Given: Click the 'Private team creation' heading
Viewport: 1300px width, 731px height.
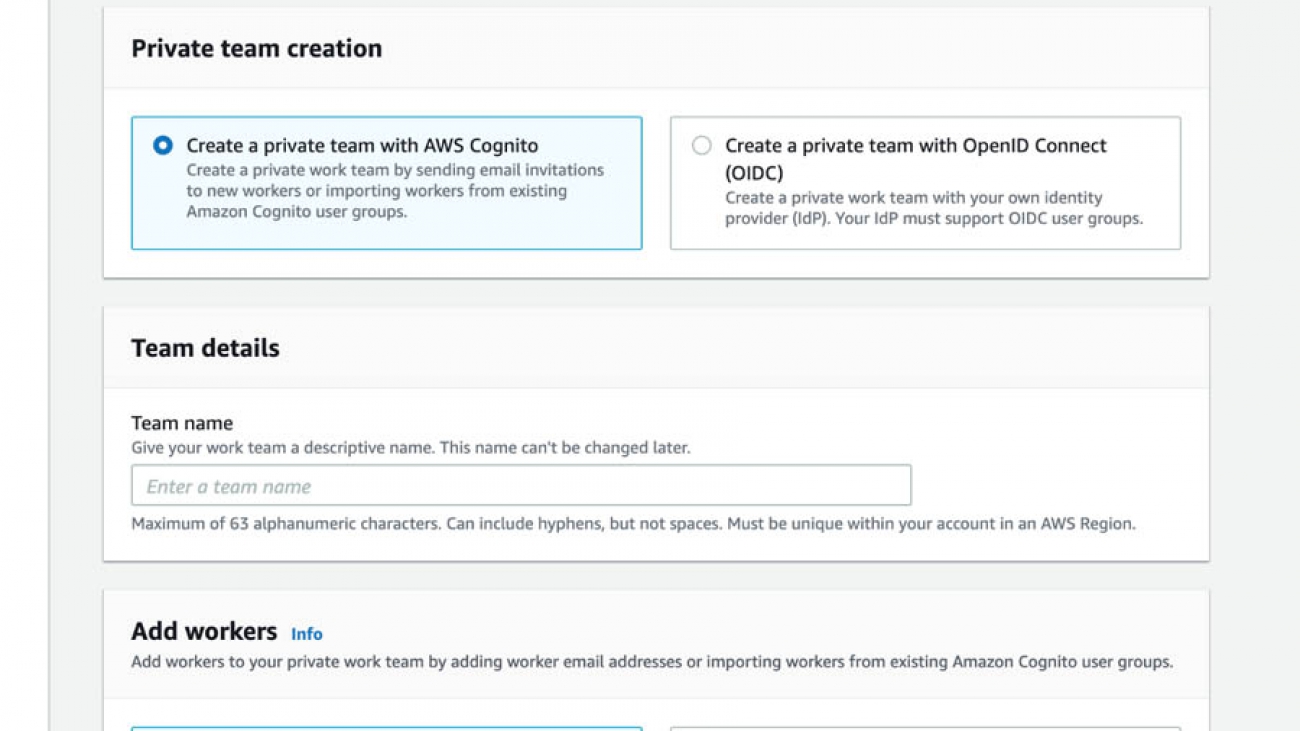Looking at the screenshot, I should pyautogui.click(x=257, y=48).
